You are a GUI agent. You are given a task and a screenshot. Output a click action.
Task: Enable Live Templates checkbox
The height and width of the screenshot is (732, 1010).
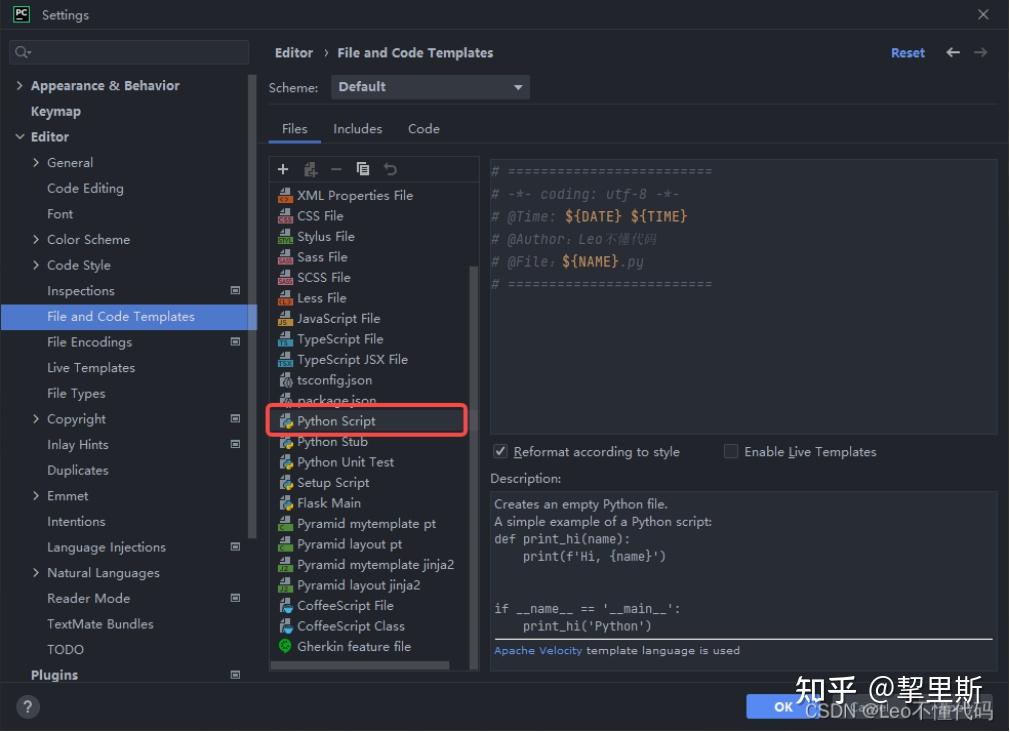coord(731,451)
